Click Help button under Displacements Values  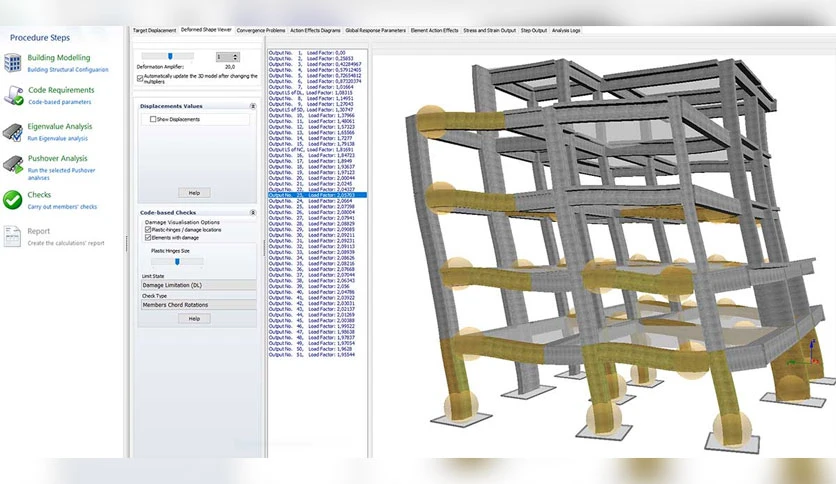(194, 193)
